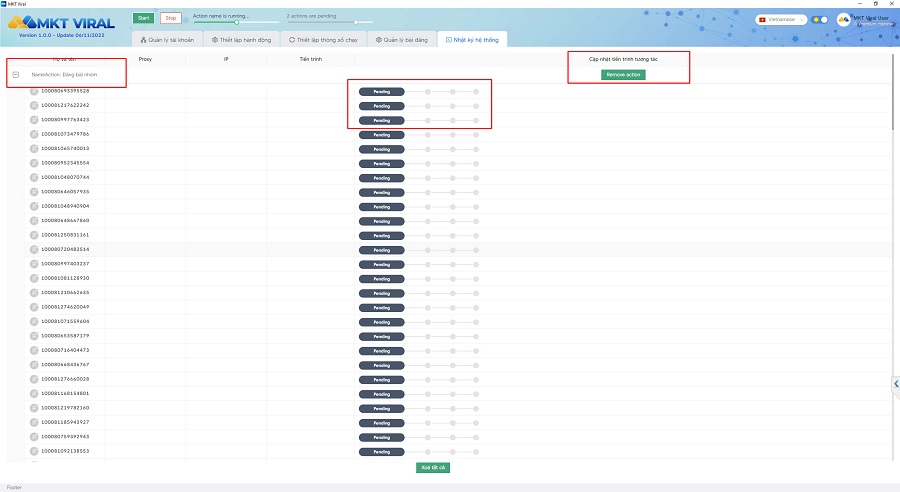Open the Quản lý tài khoản tab
The width and height of the screenshot is (900, 492).
[x=167, y=40]
